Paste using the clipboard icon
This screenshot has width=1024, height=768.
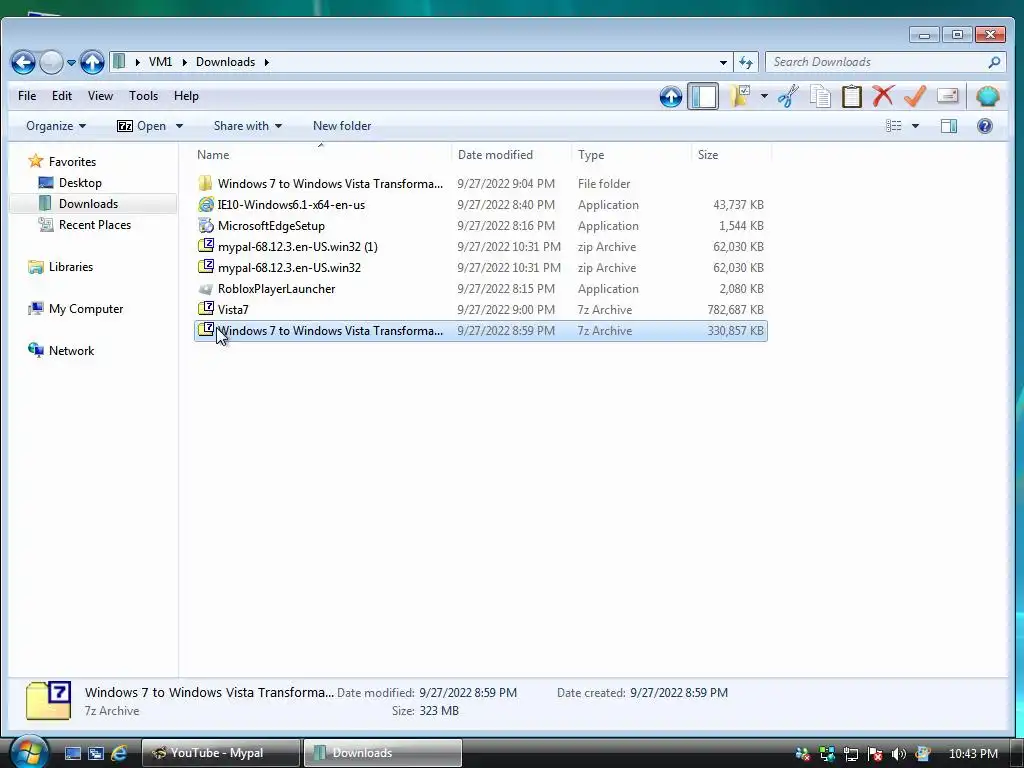click(852, 97)
